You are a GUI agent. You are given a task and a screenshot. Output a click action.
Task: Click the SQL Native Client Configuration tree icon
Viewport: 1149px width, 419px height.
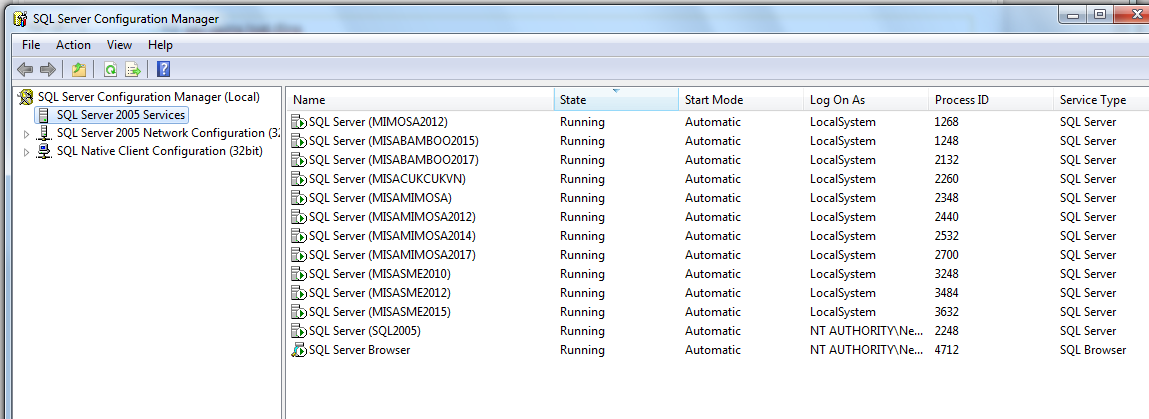[x=45, y=152]
